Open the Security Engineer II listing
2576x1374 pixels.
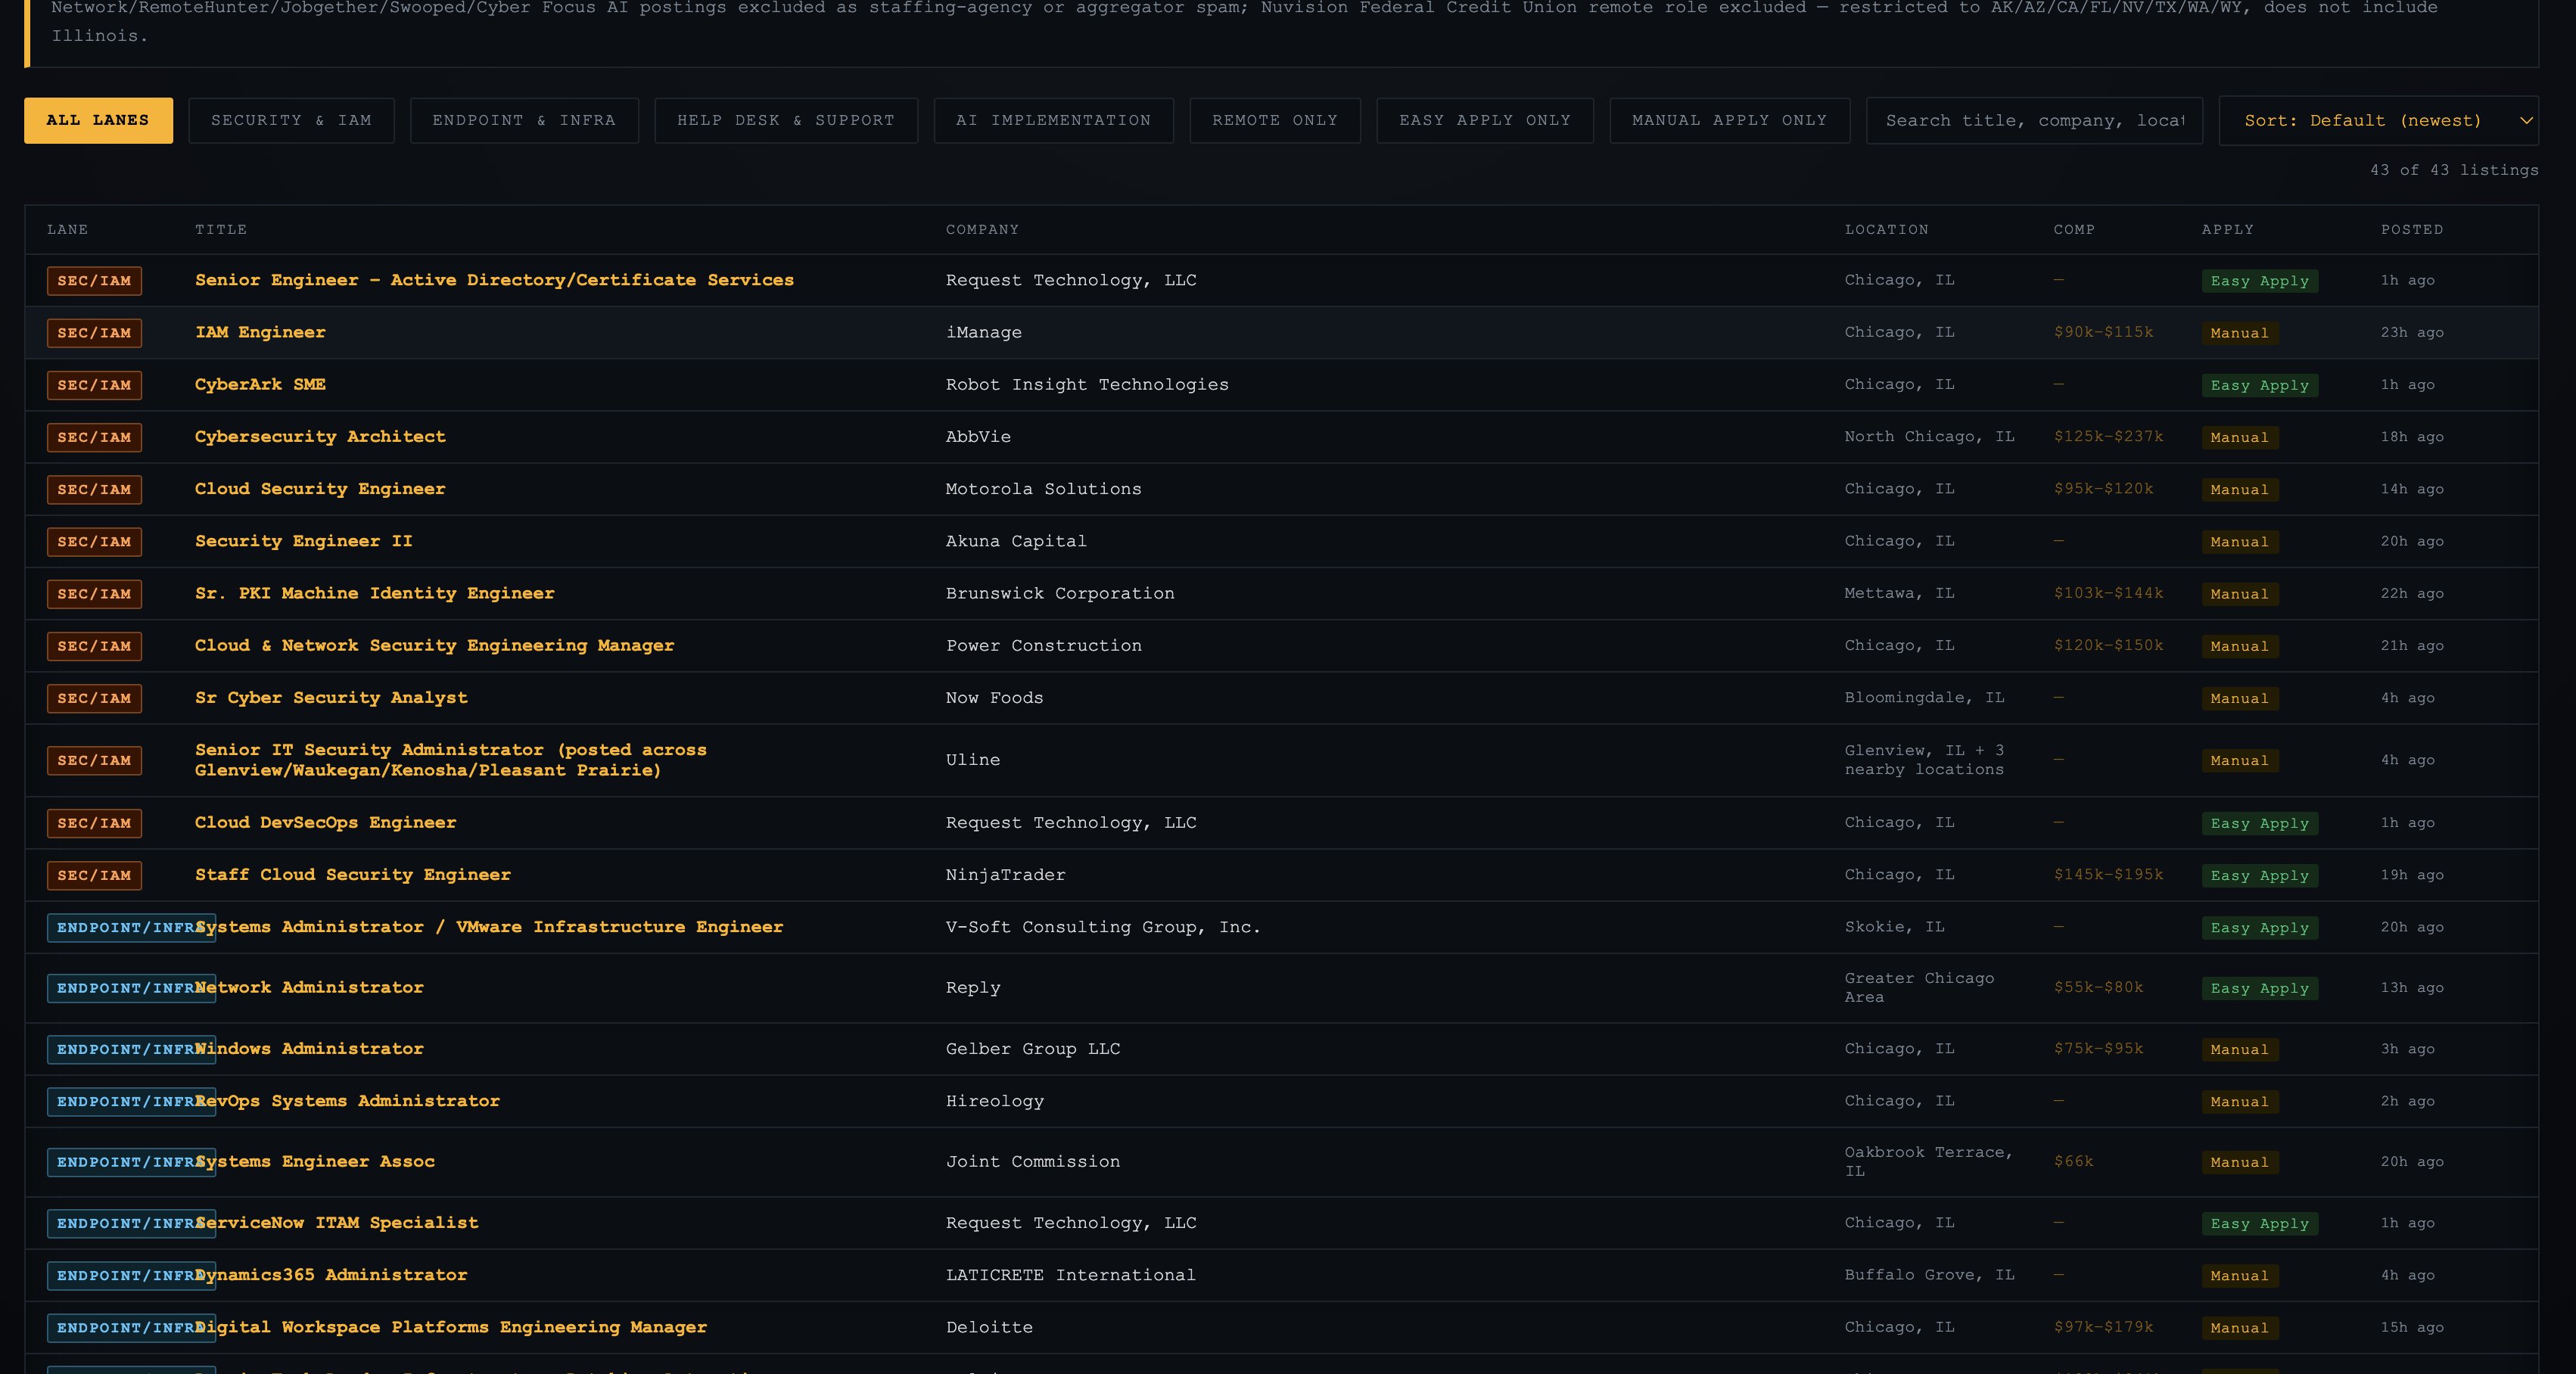point(303,541)
